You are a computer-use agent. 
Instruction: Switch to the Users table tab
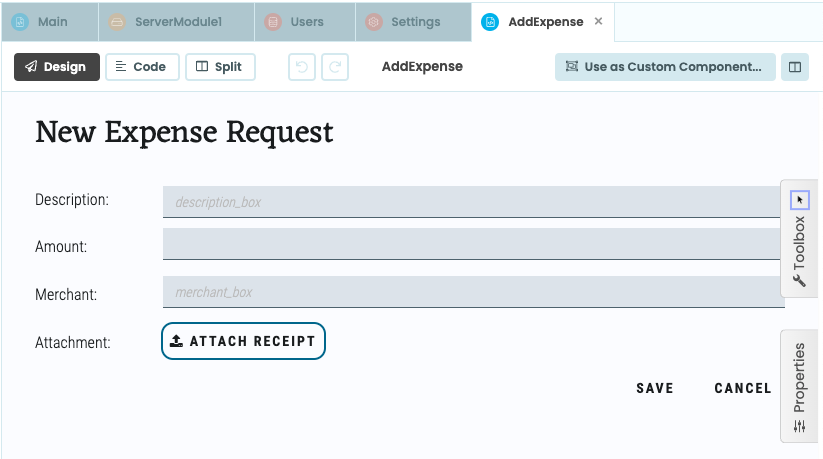[297, 21]
